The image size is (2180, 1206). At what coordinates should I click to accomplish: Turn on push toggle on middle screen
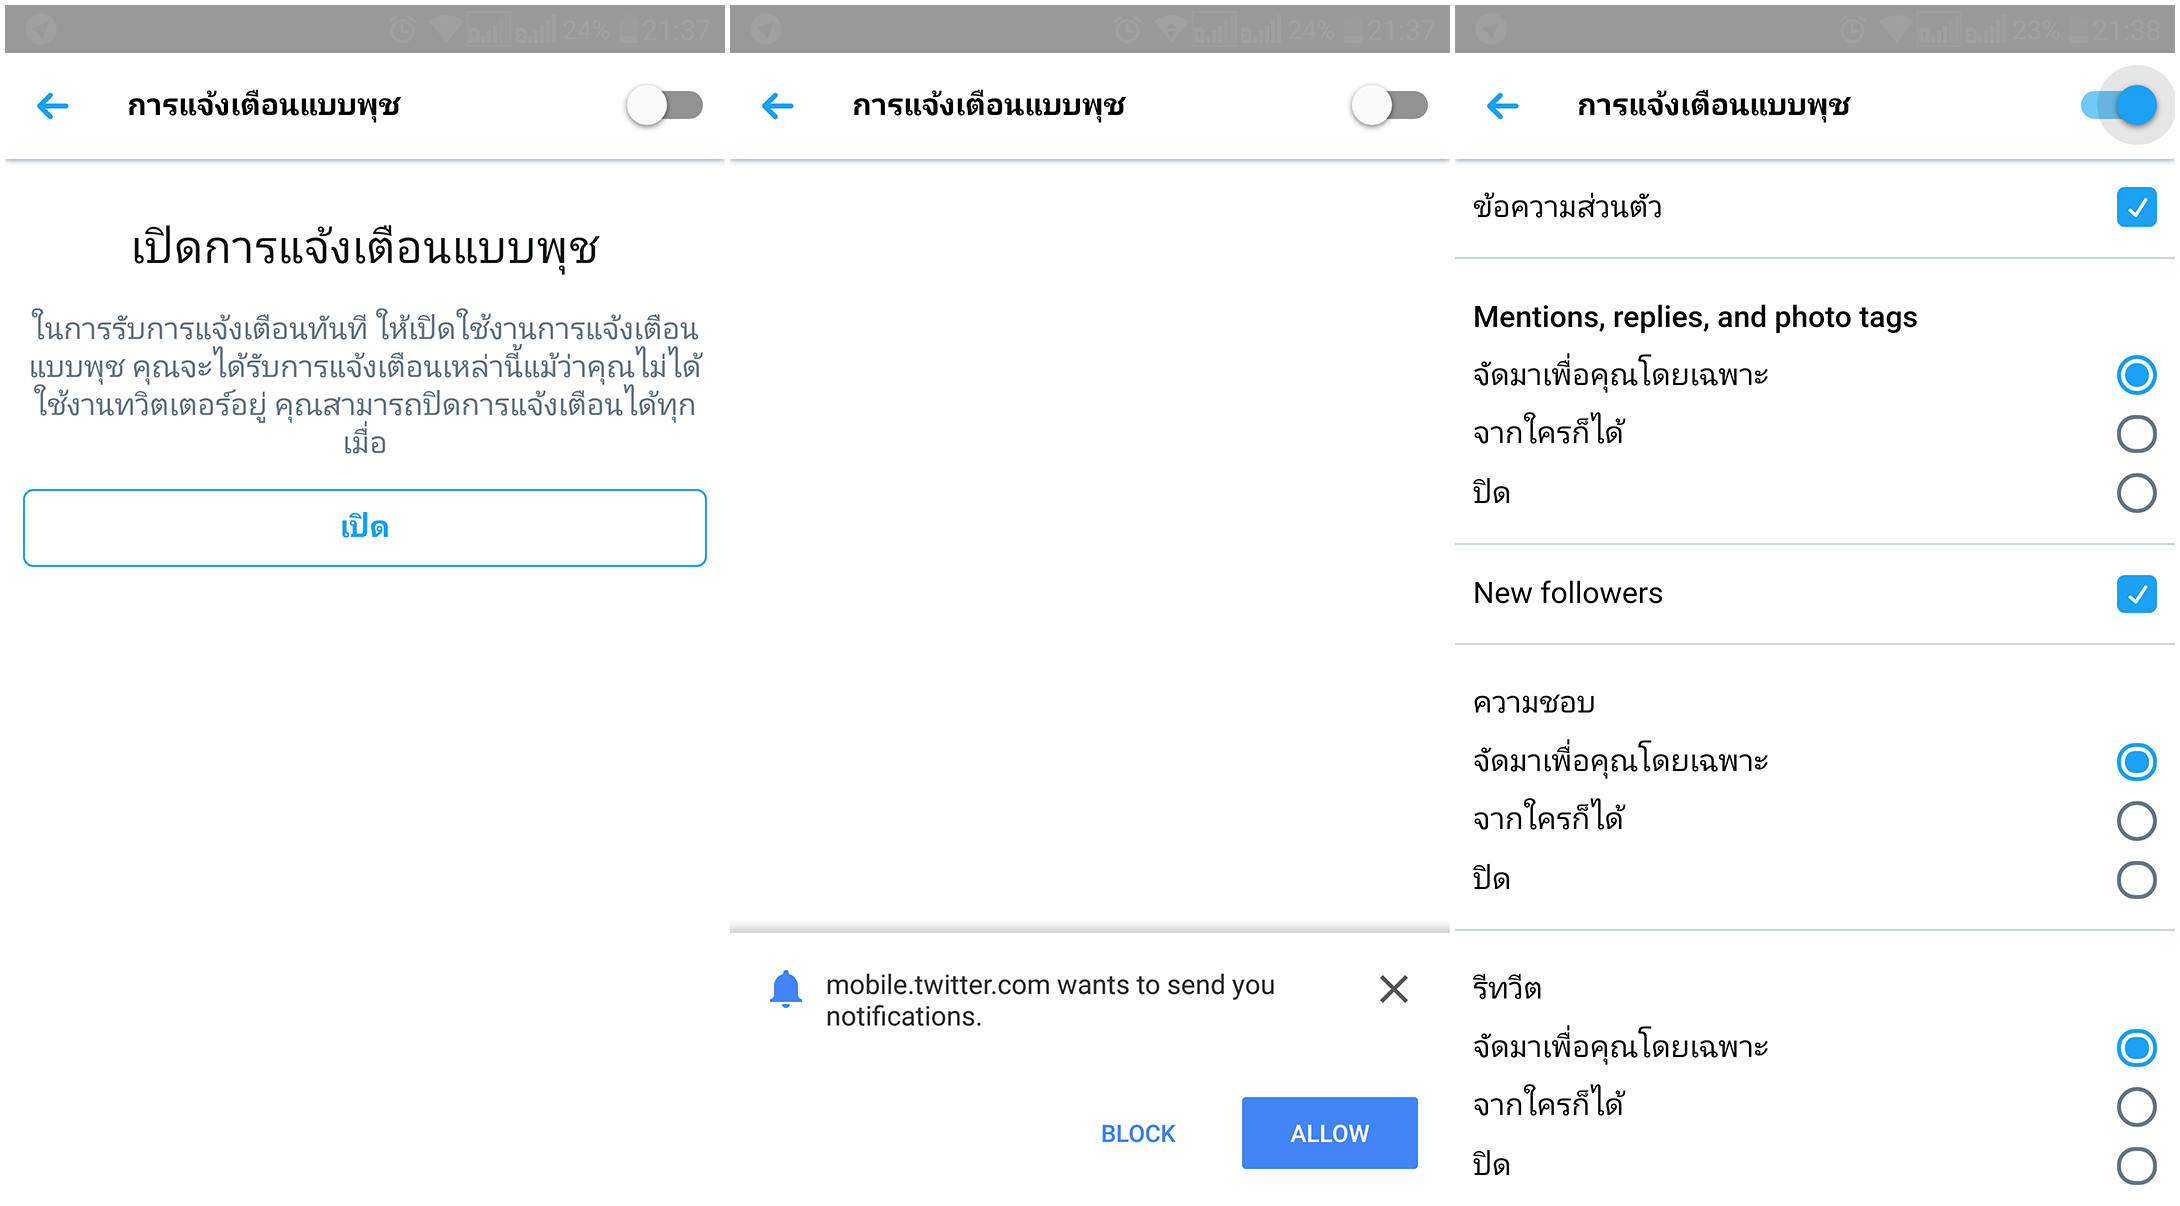point(1390,105)
